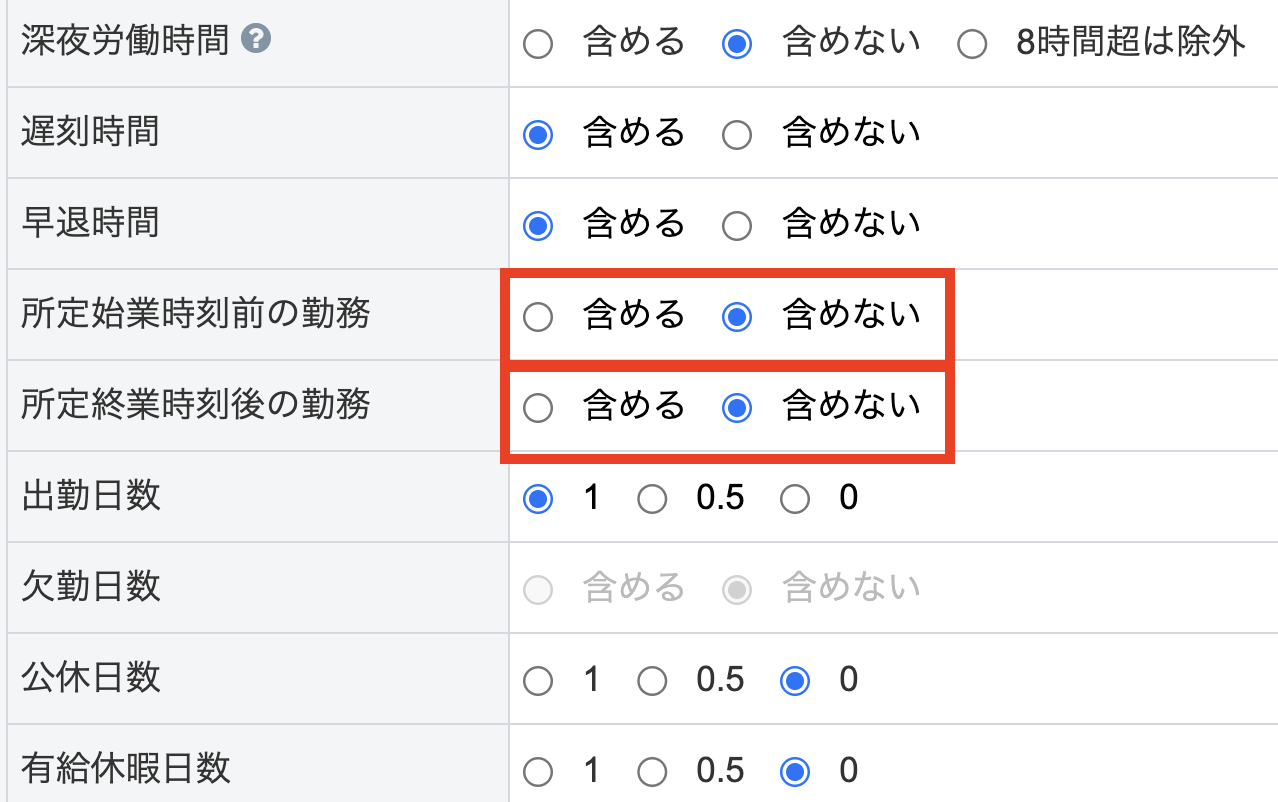Viewport: 1278px width, 802px height.
Task: Select 含めない for 深夜労働時間
Action: (x=737, y=45)
